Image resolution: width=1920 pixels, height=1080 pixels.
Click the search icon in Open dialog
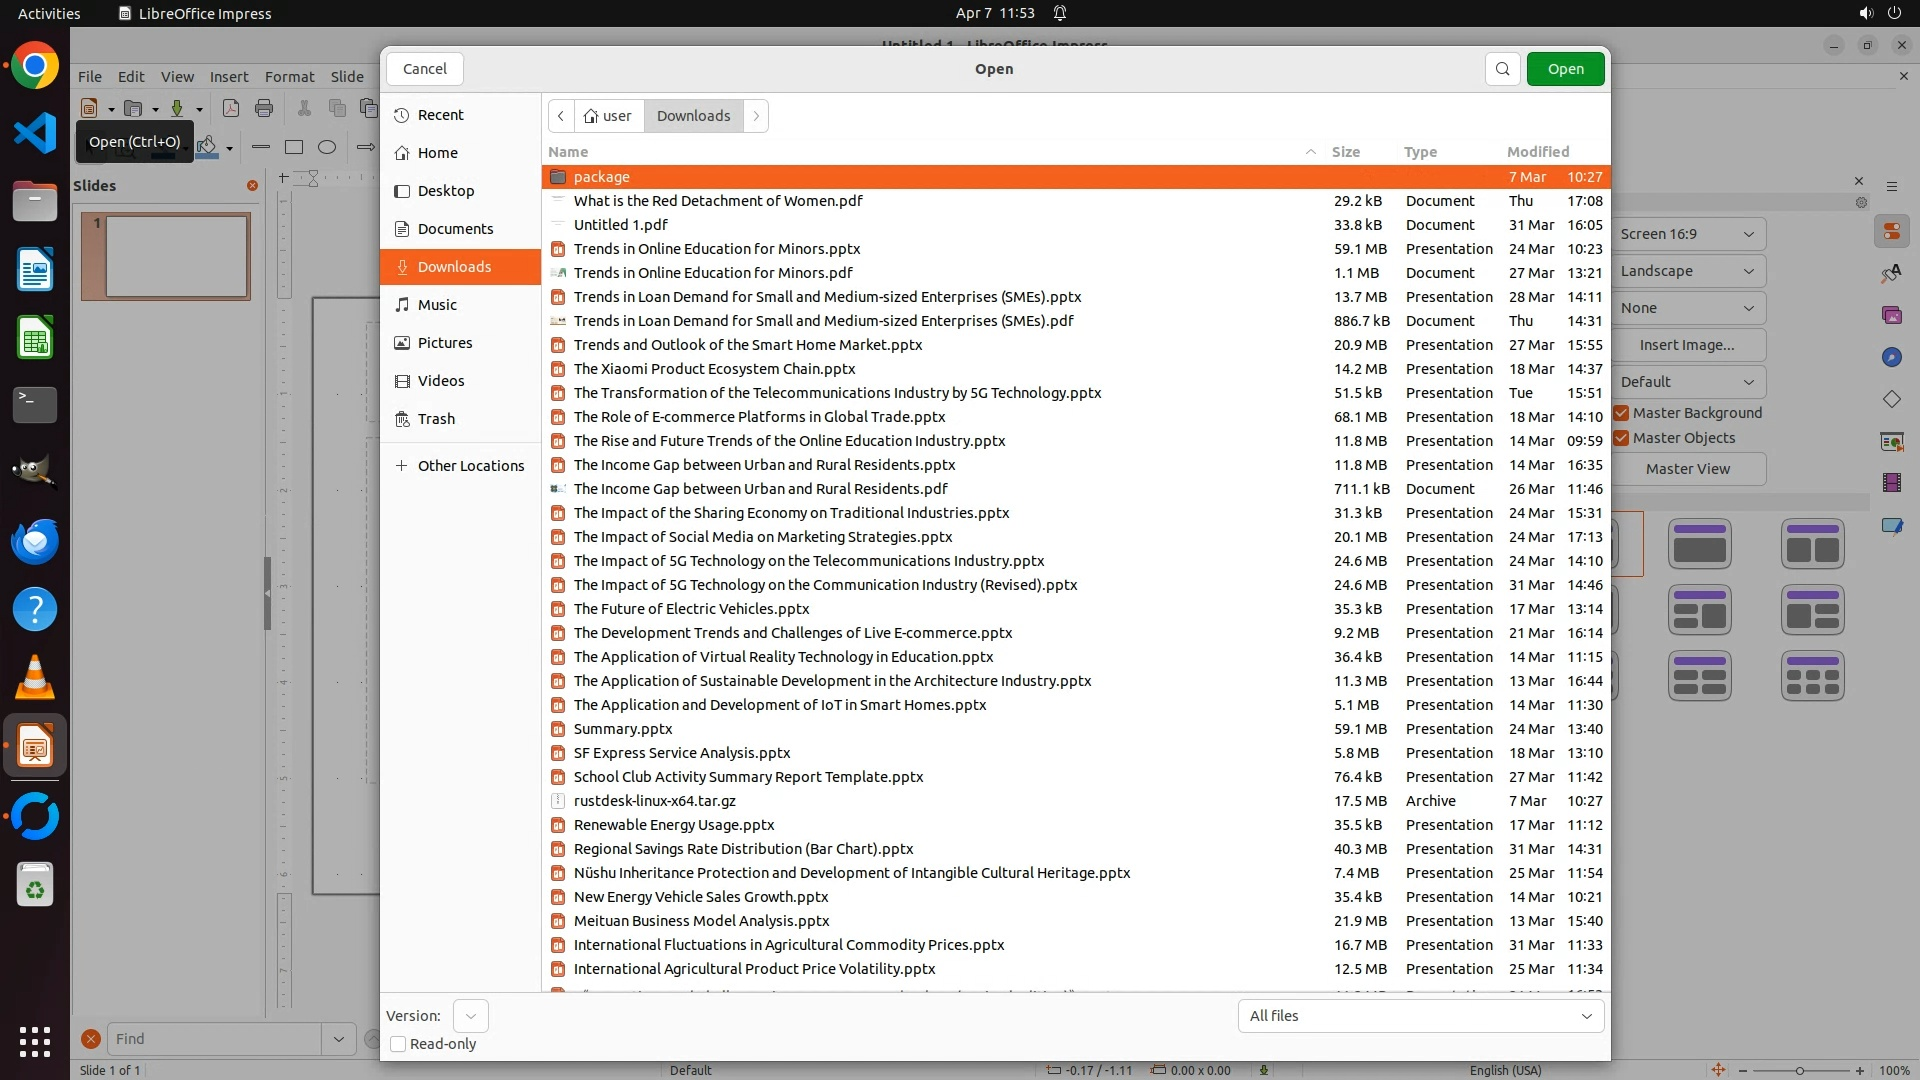tap(1502, 69)
